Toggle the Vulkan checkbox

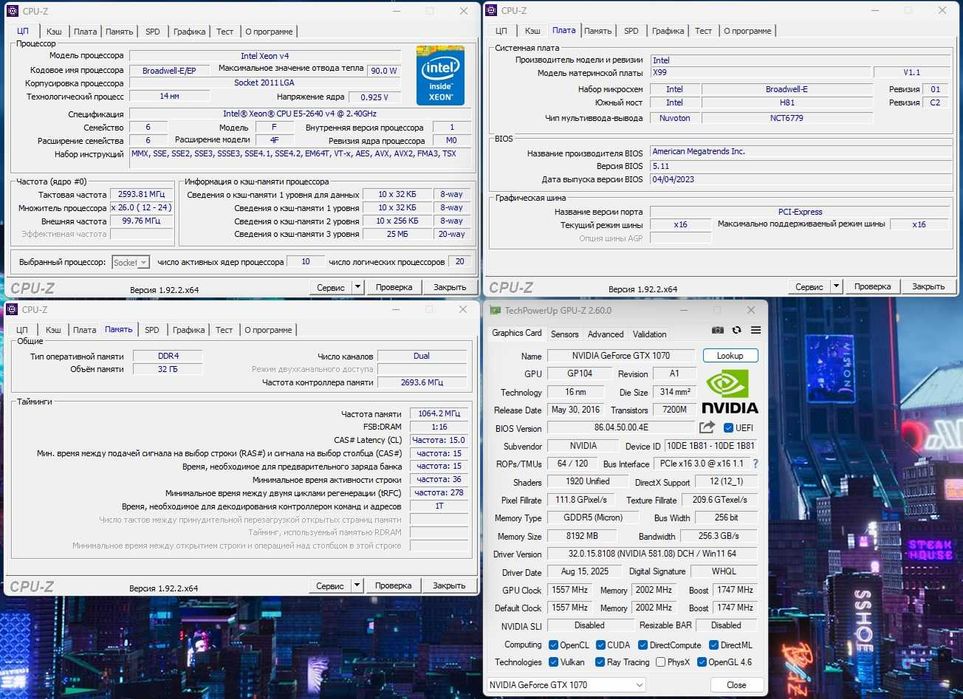(553, 662)
